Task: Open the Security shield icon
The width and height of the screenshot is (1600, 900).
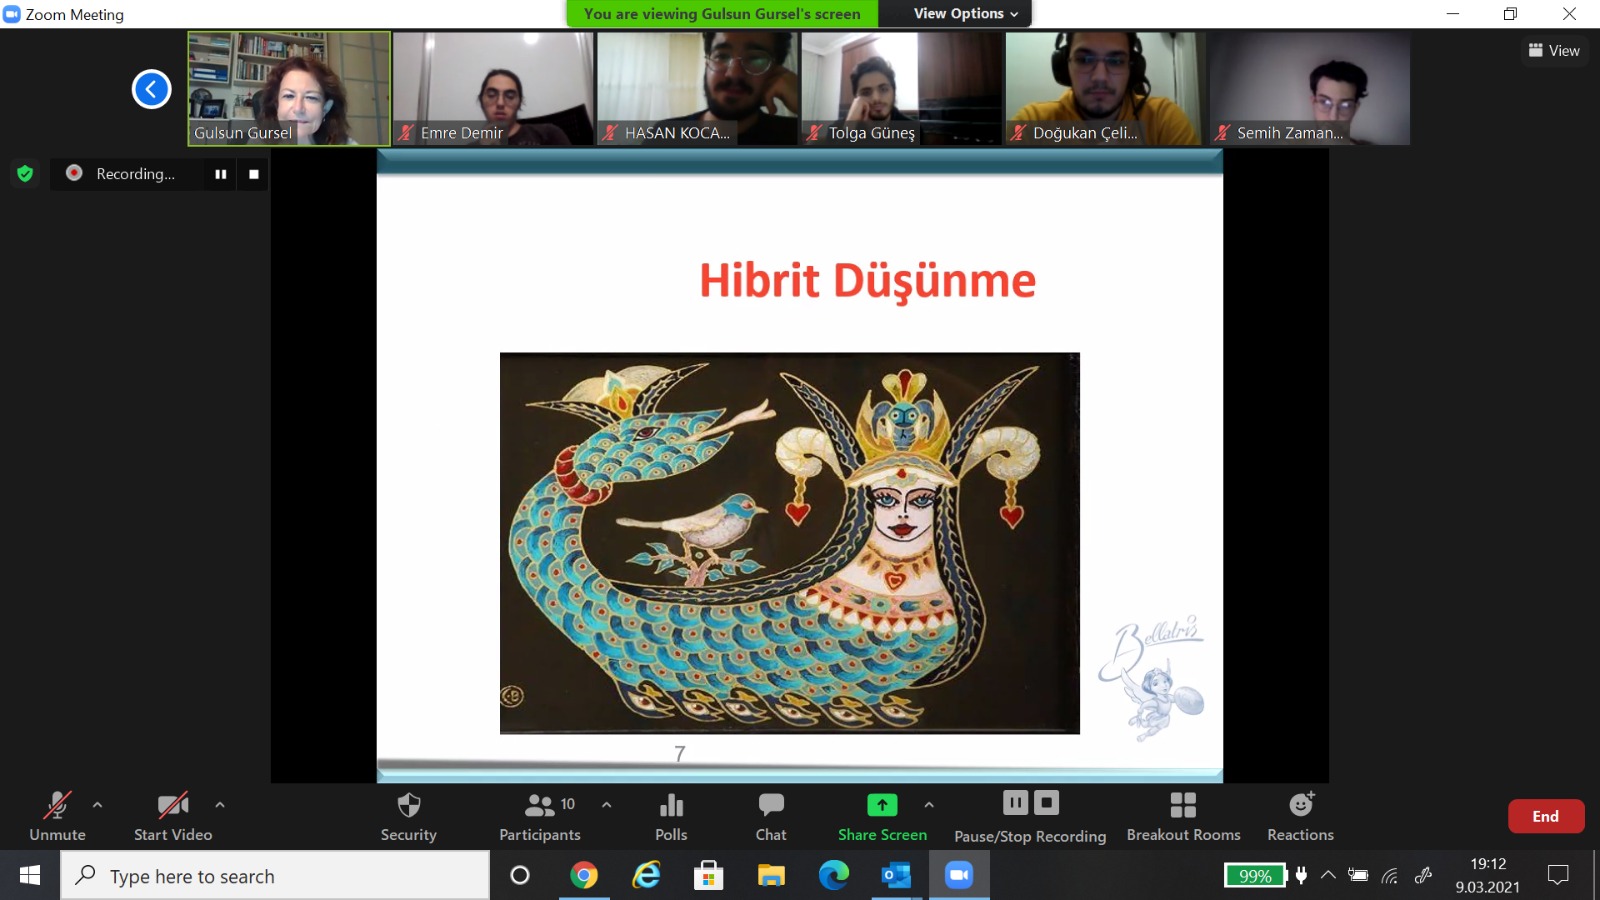Action: click(x=408, y=806)
